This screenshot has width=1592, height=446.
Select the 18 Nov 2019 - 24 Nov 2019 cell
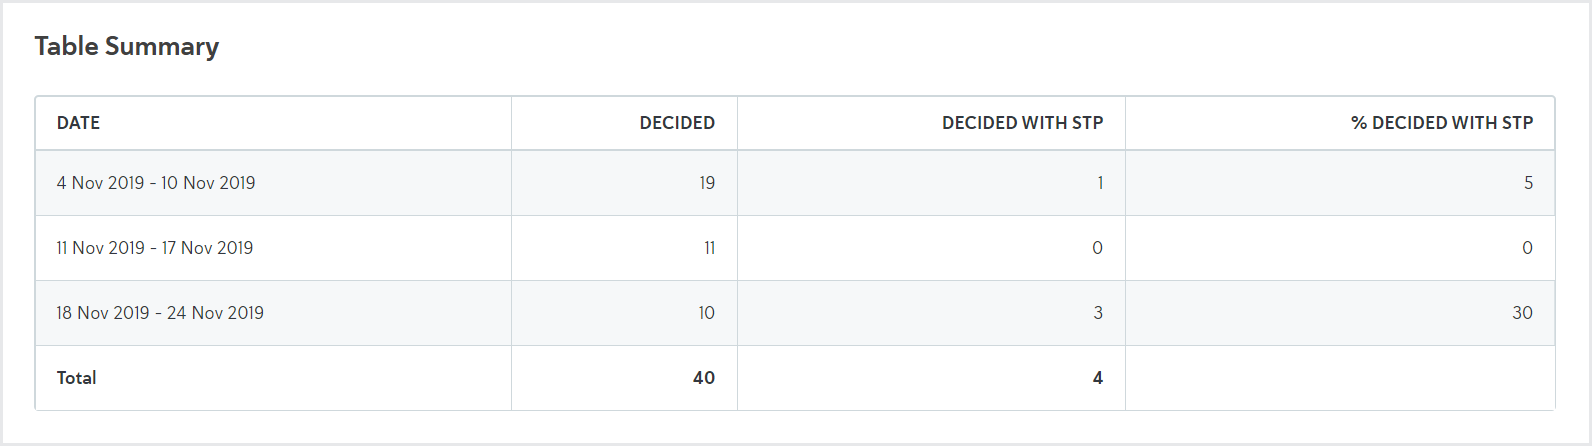[x=160, y=313]
